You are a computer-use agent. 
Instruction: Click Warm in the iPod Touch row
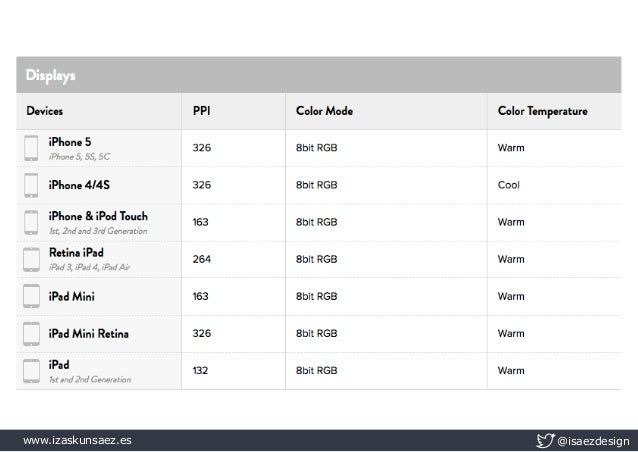click(x=511, y=222)
